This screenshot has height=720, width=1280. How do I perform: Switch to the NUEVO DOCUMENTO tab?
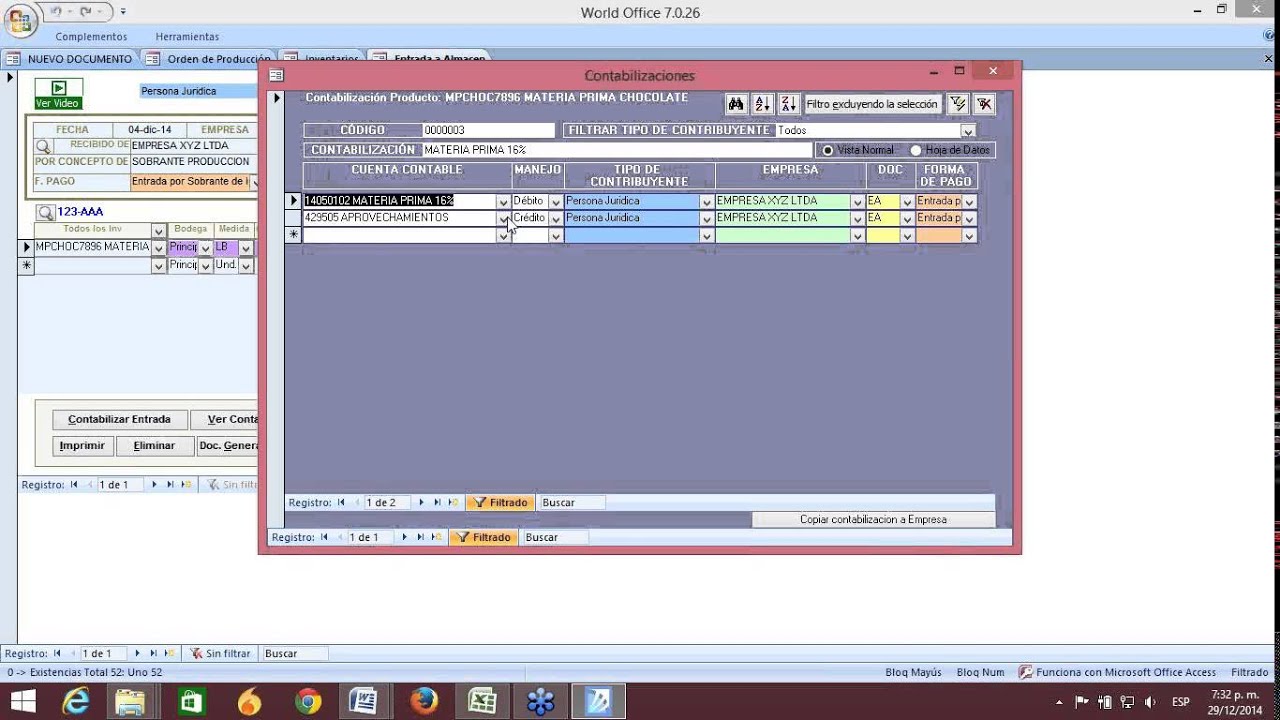click(70, 59)
